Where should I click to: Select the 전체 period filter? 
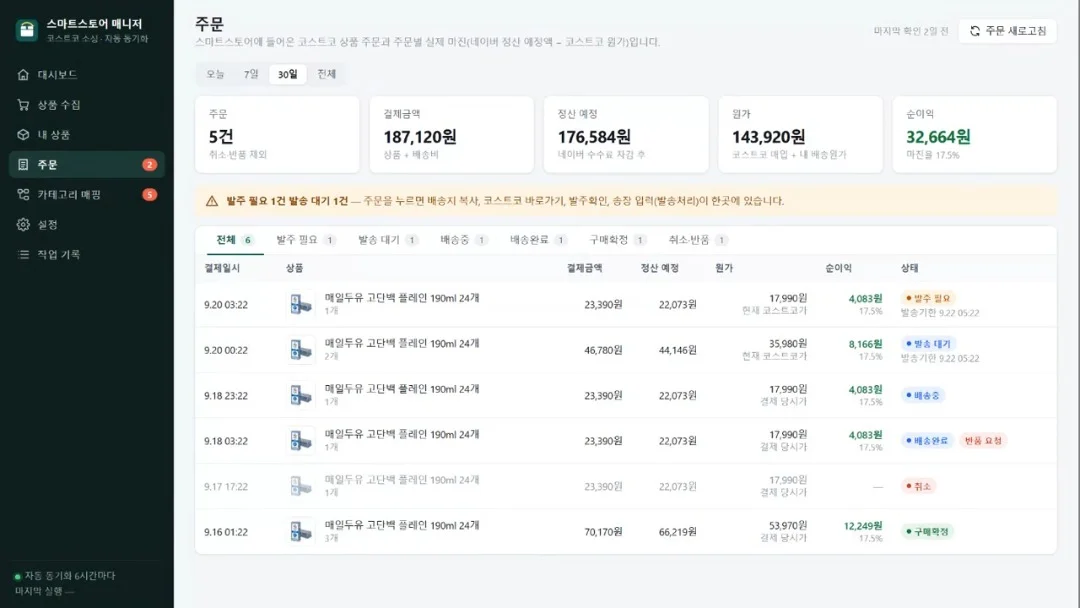coord(326,74)
